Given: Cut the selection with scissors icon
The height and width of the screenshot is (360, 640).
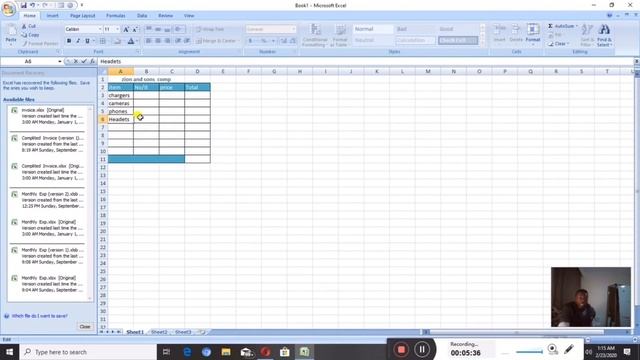Looking at the screenshot, I should pyautogui.click(x=29, y=26).
